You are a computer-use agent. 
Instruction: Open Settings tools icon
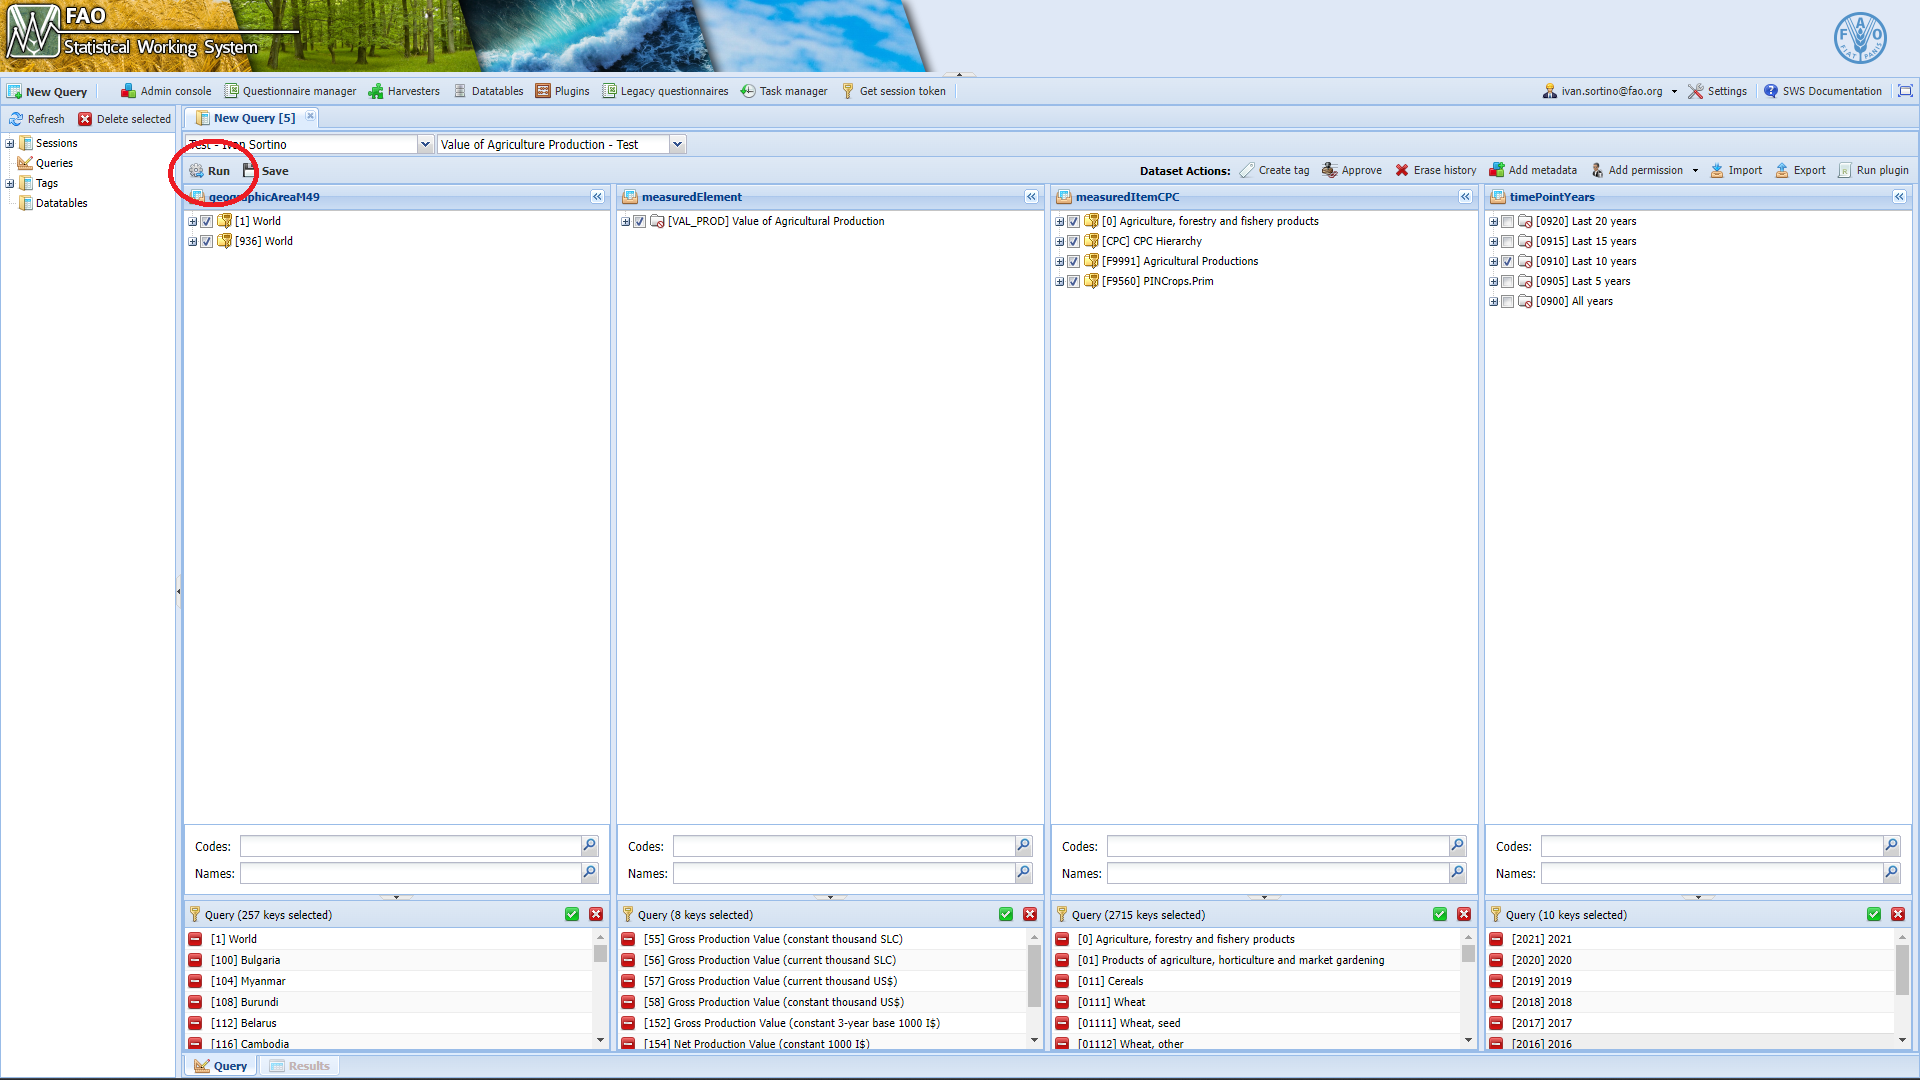click(1696, 91)
